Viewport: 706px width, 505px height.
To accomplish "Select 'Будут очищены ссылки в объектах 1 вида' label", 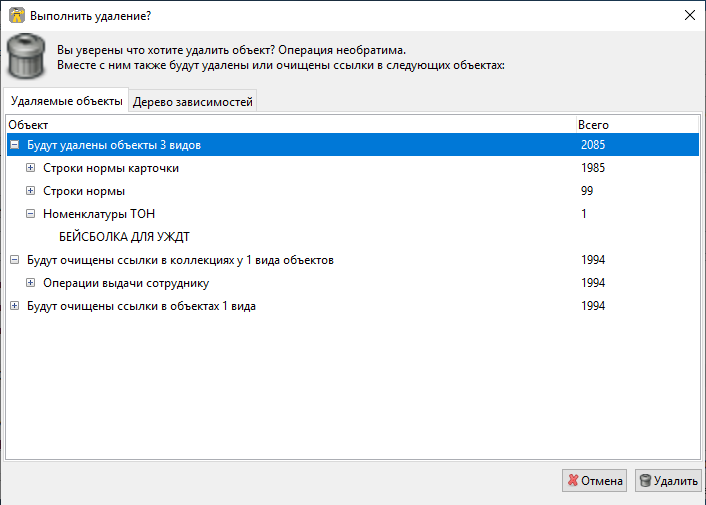I will pyautogui.click(x=141, y=306).
